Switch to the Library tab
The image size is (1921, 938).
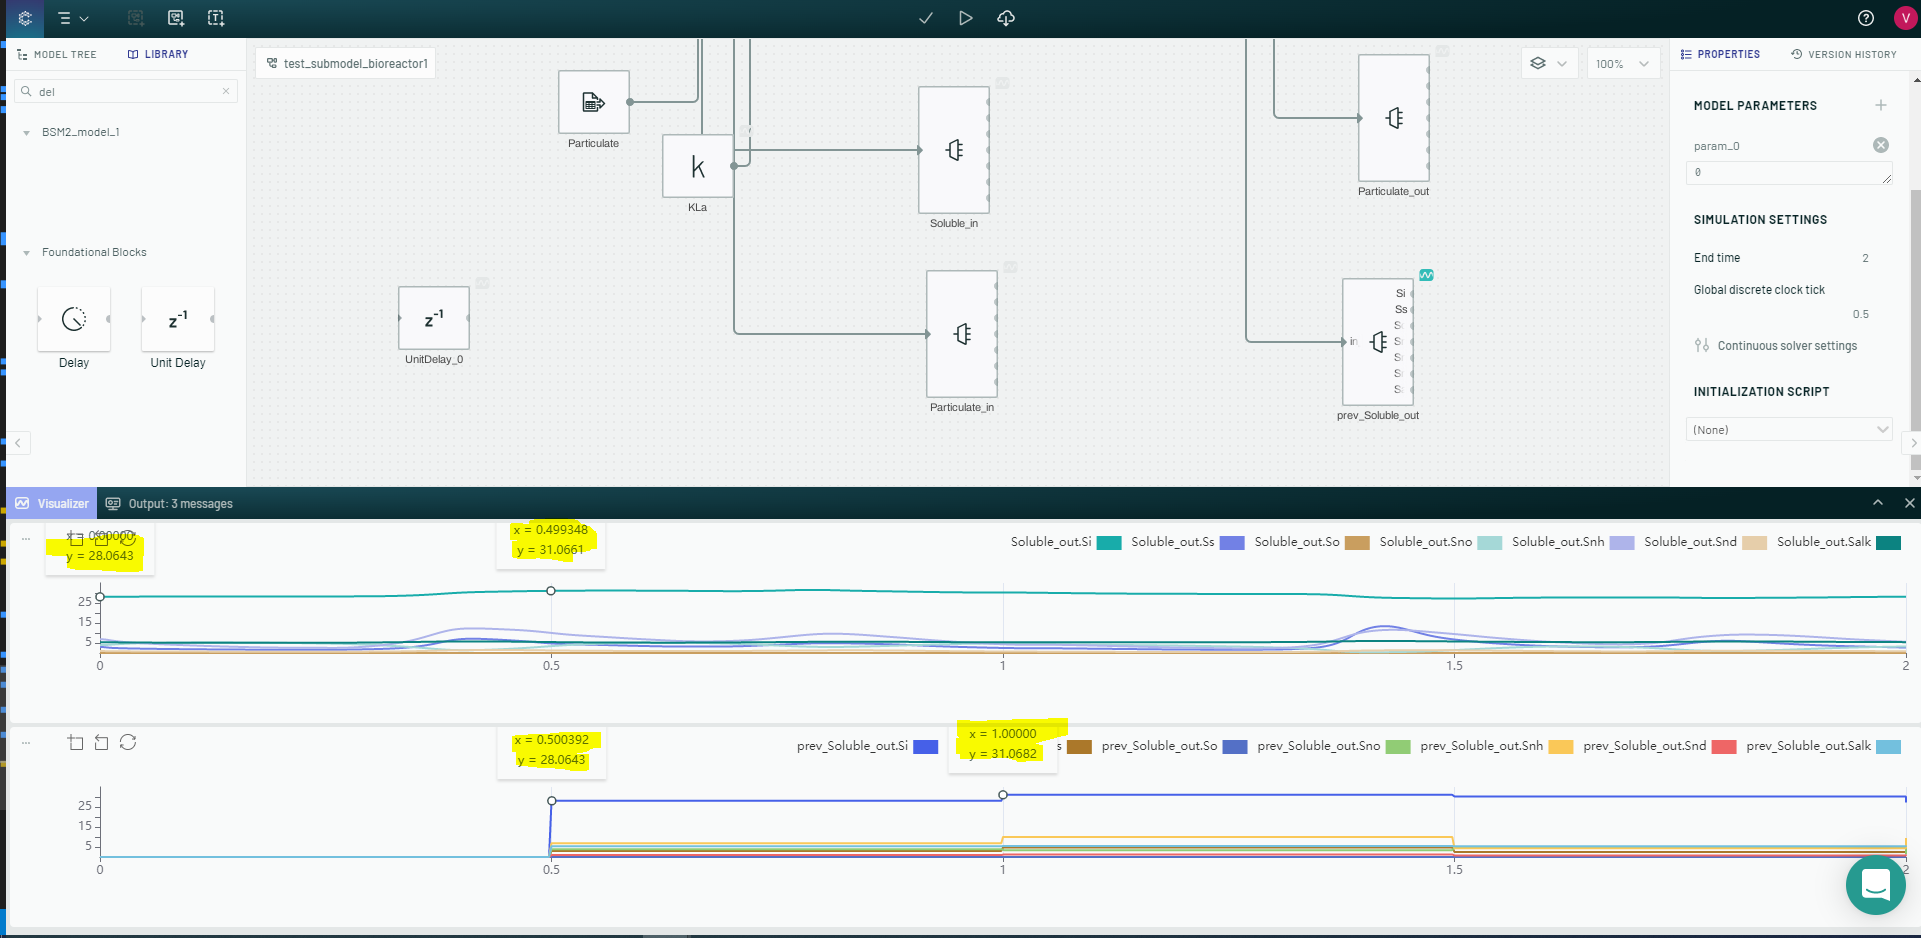click(x=158, y=55)
